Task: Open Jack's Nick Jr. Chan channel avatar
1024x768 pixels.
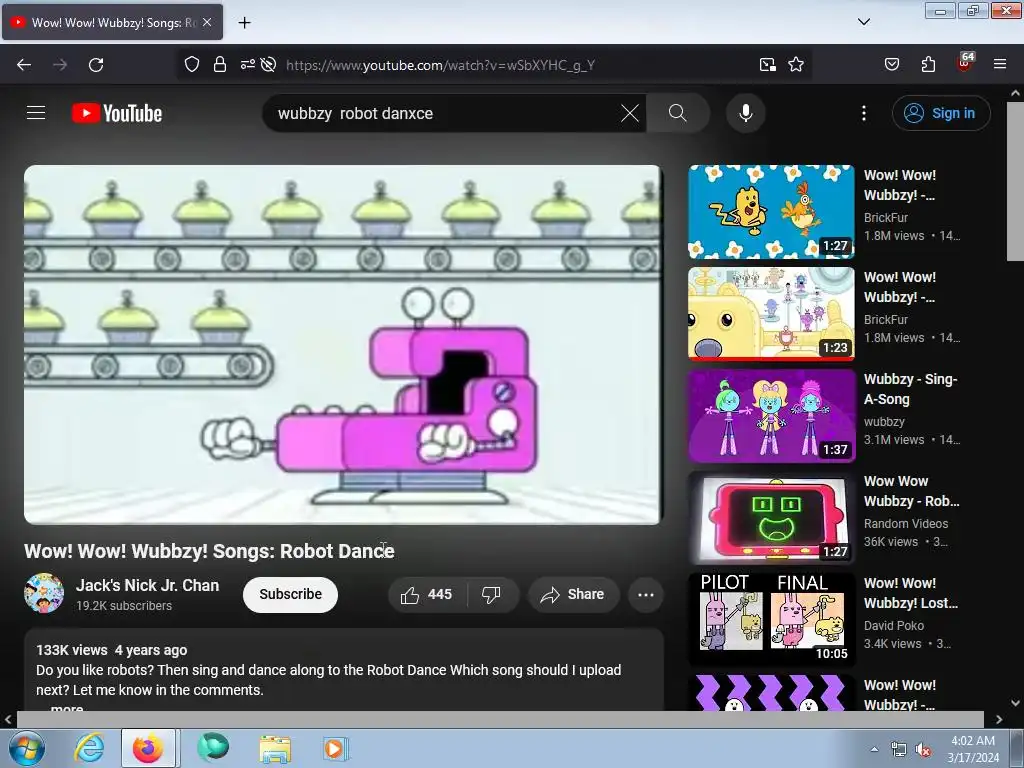Action: pos(44,593)
